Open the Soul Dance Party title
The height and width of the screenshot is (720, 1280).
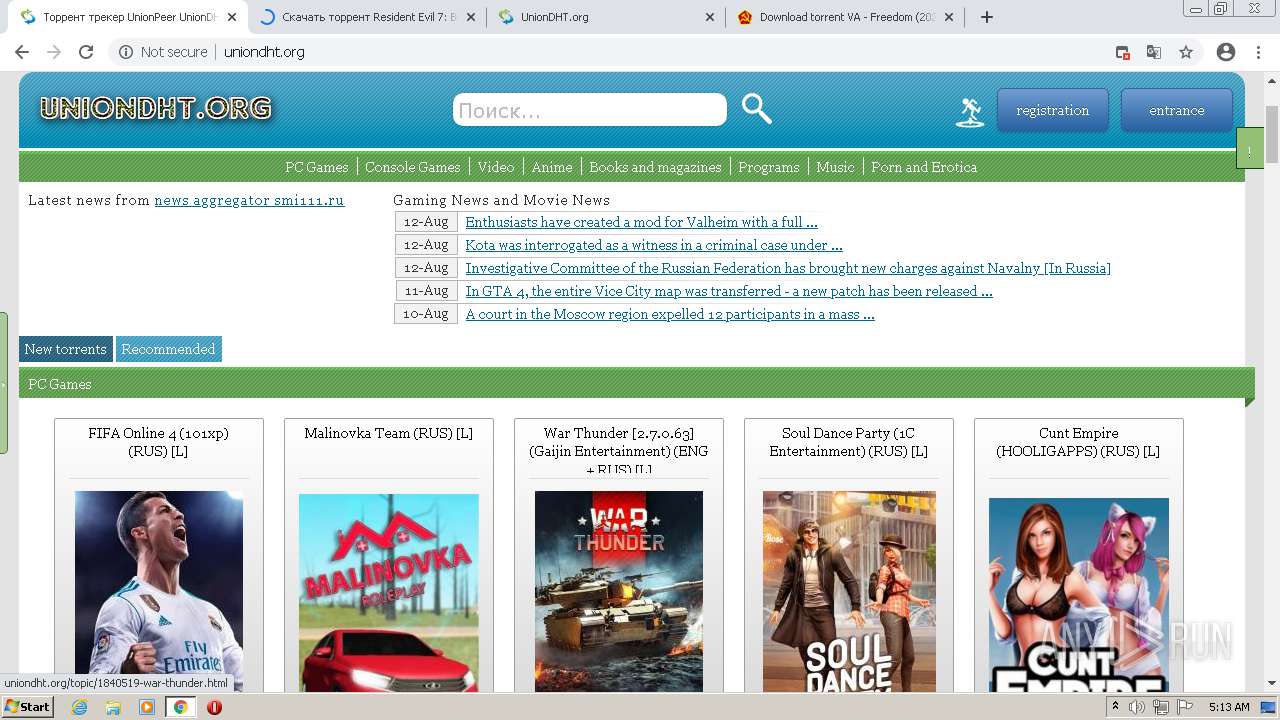tap(848, 442)
